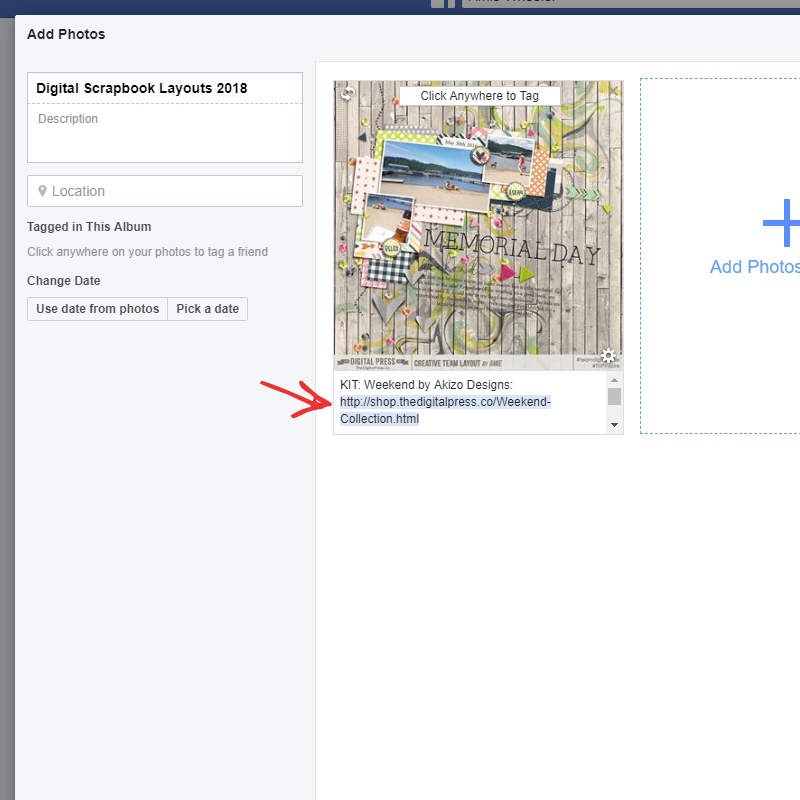Click the Location input field
The width and height of the screenshot is (800, 800).
pyautogui.click(x=165, y=191)
